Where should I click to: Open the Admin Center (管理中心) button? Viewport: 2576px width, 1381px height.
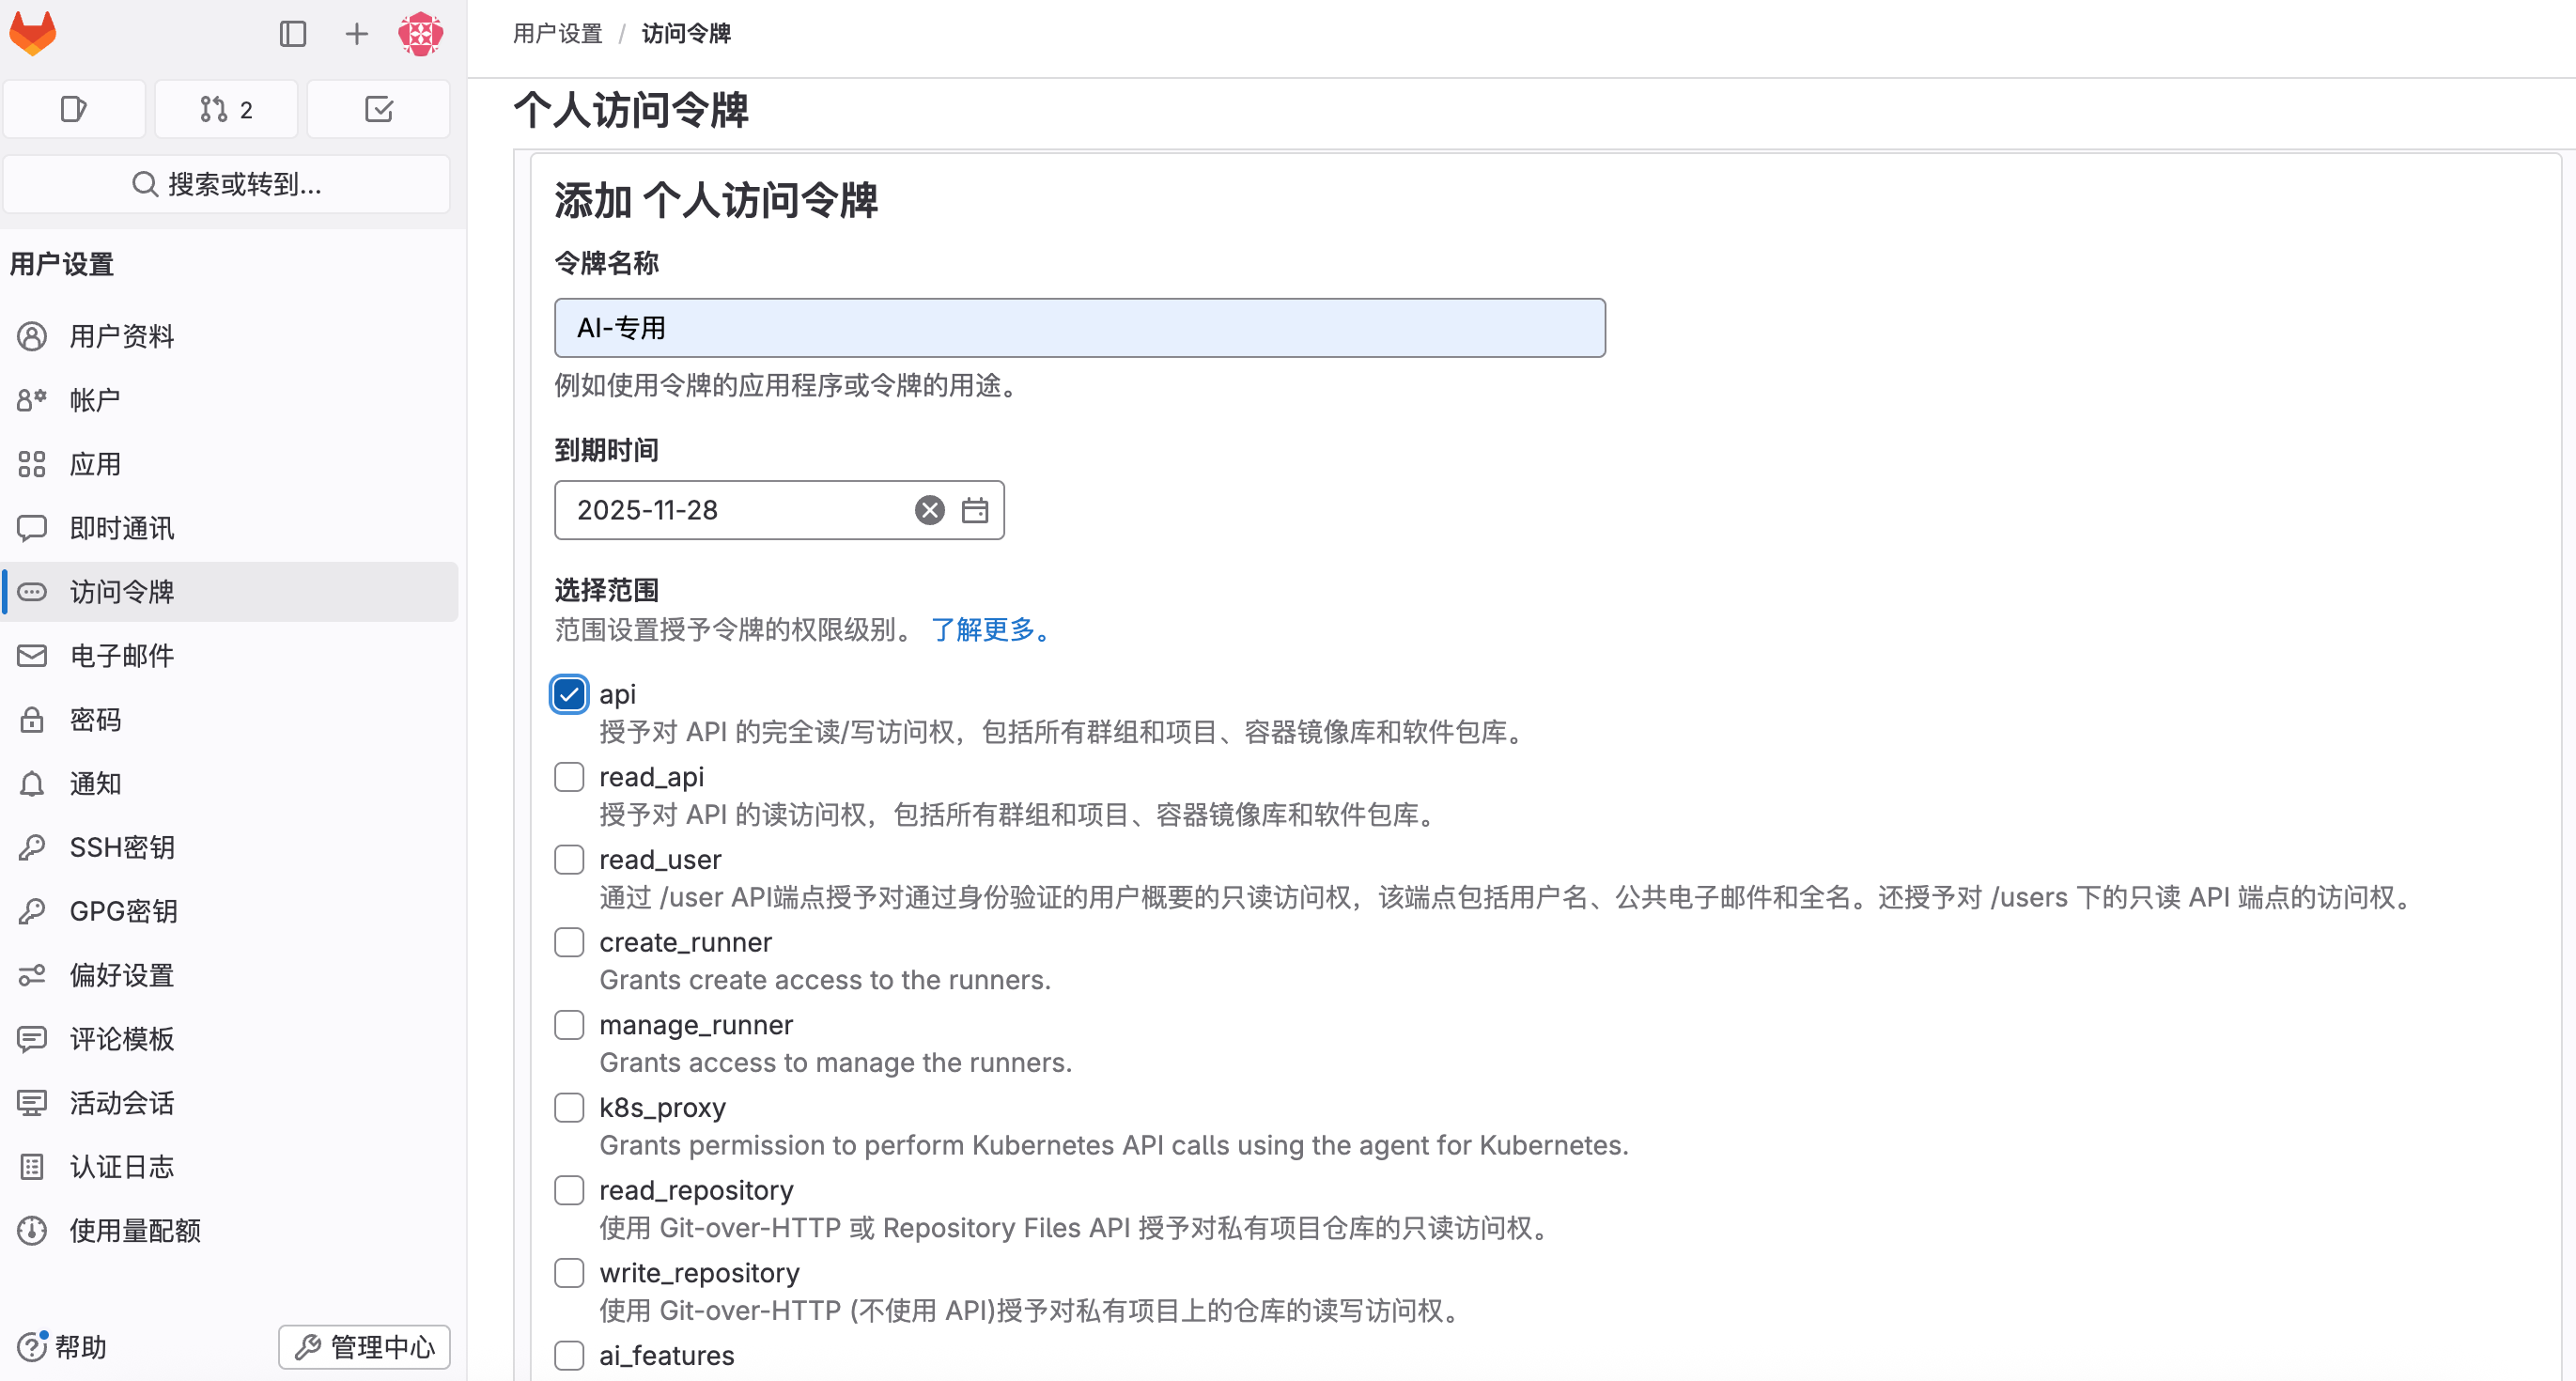[364, 1346]
